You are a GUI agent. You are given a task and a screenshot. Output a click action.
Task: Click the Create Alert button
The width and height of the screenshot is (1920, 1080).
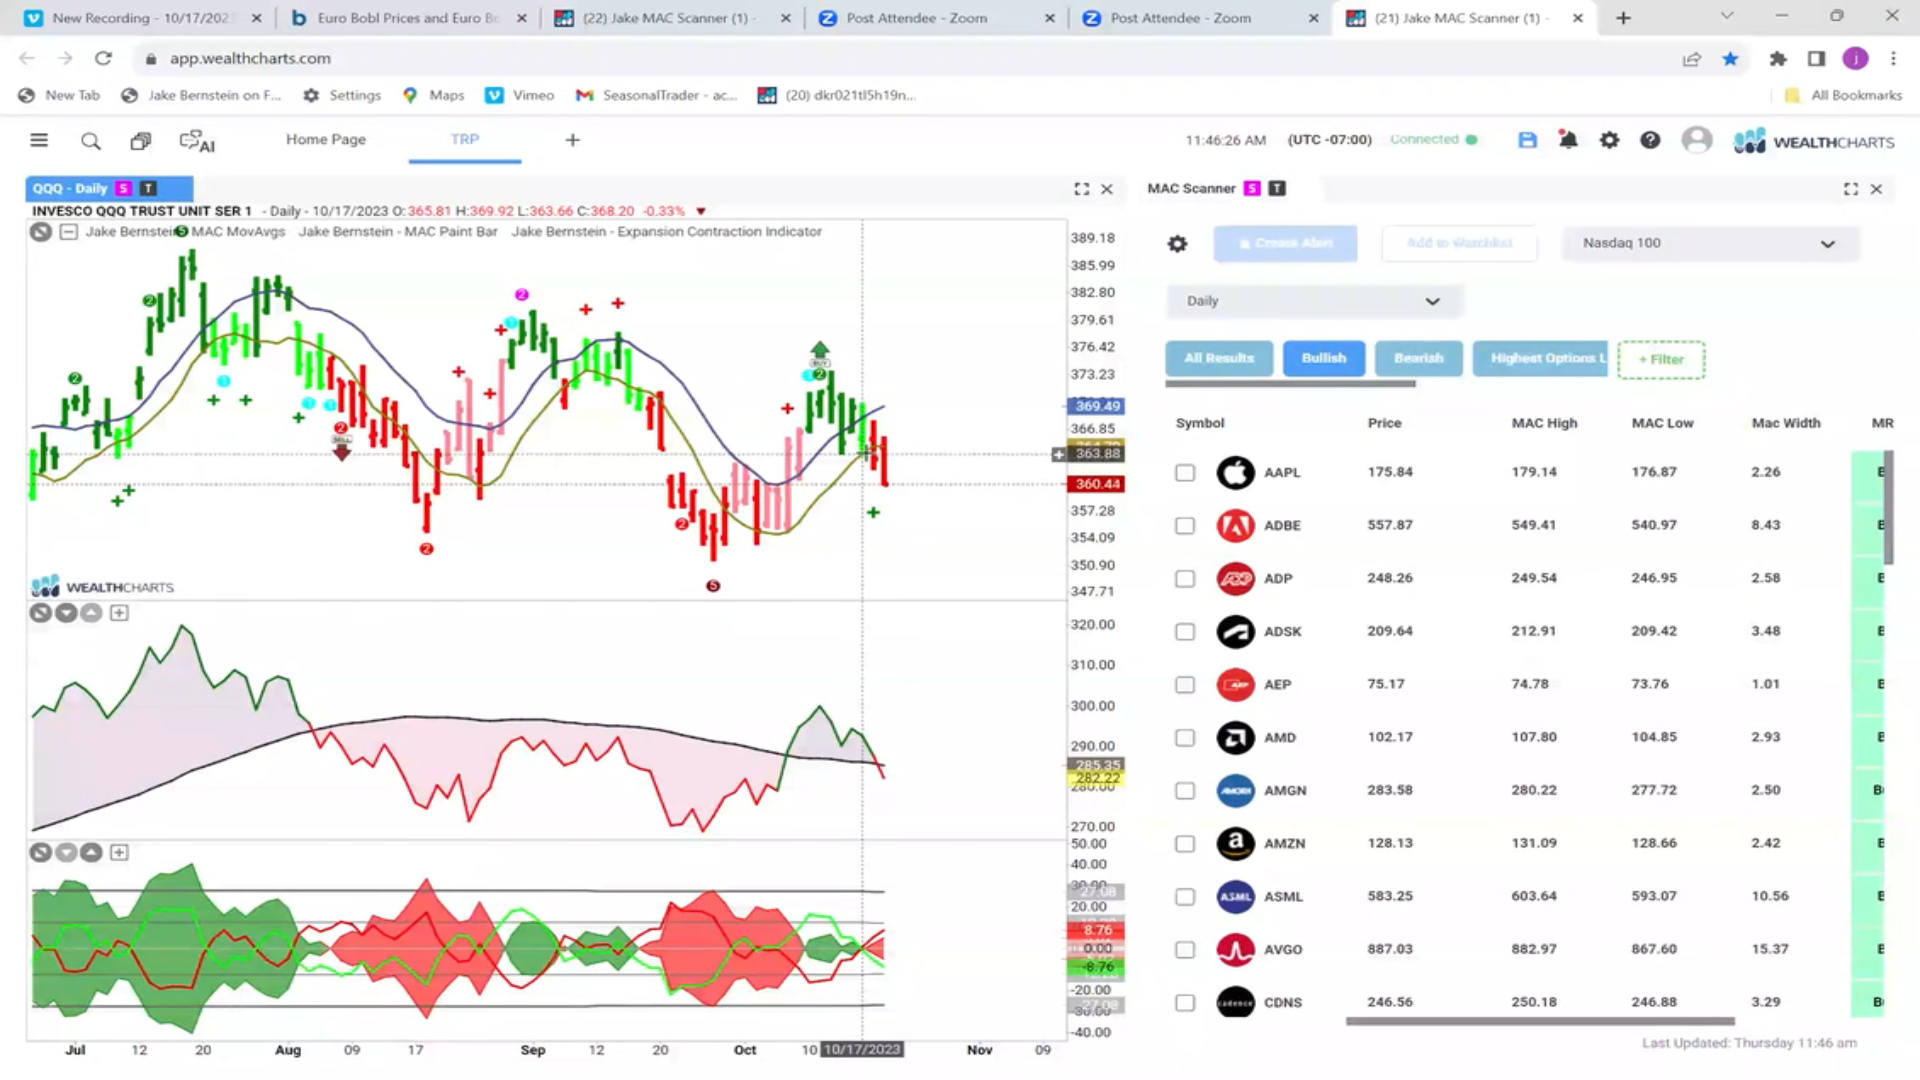click(x=1285, y=244)
